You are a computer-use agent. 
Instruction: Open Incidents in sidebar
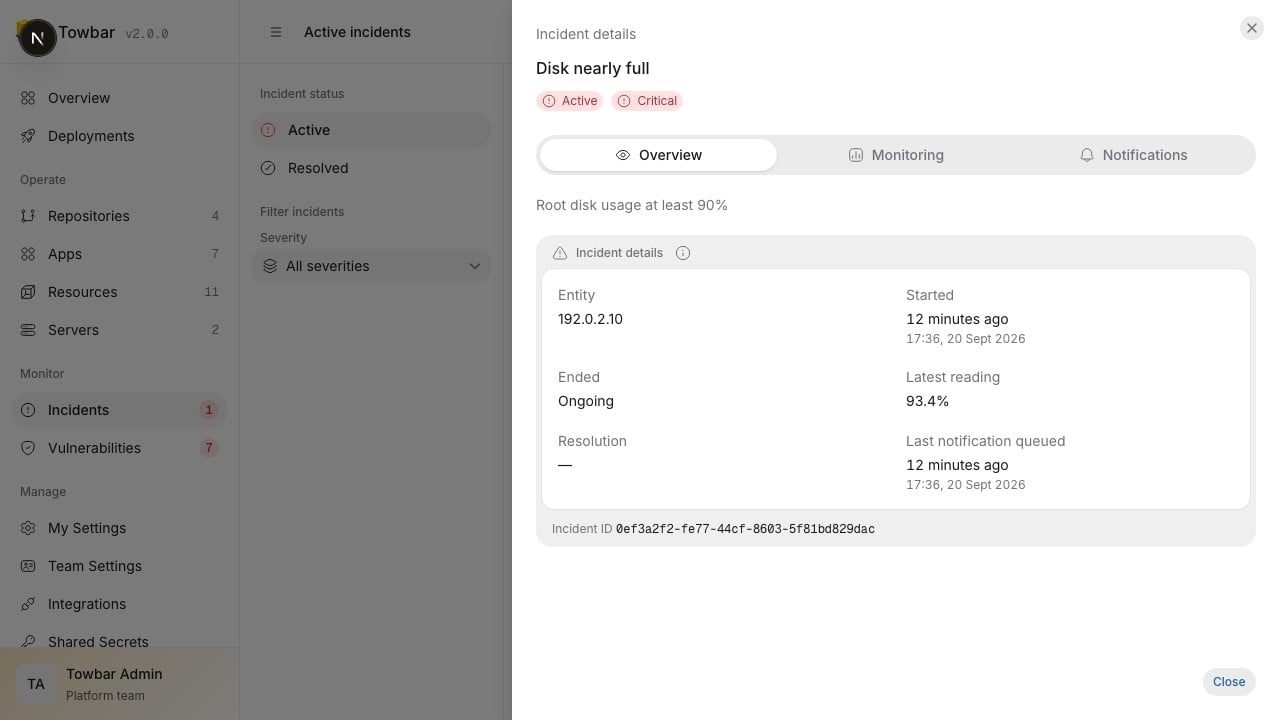point(120,410)
